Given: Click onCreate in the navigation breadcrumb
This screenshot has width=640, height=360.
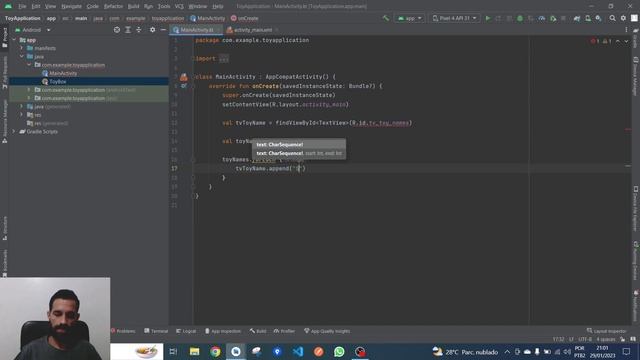Looking at the screenshot, I should tap(244, 18).
